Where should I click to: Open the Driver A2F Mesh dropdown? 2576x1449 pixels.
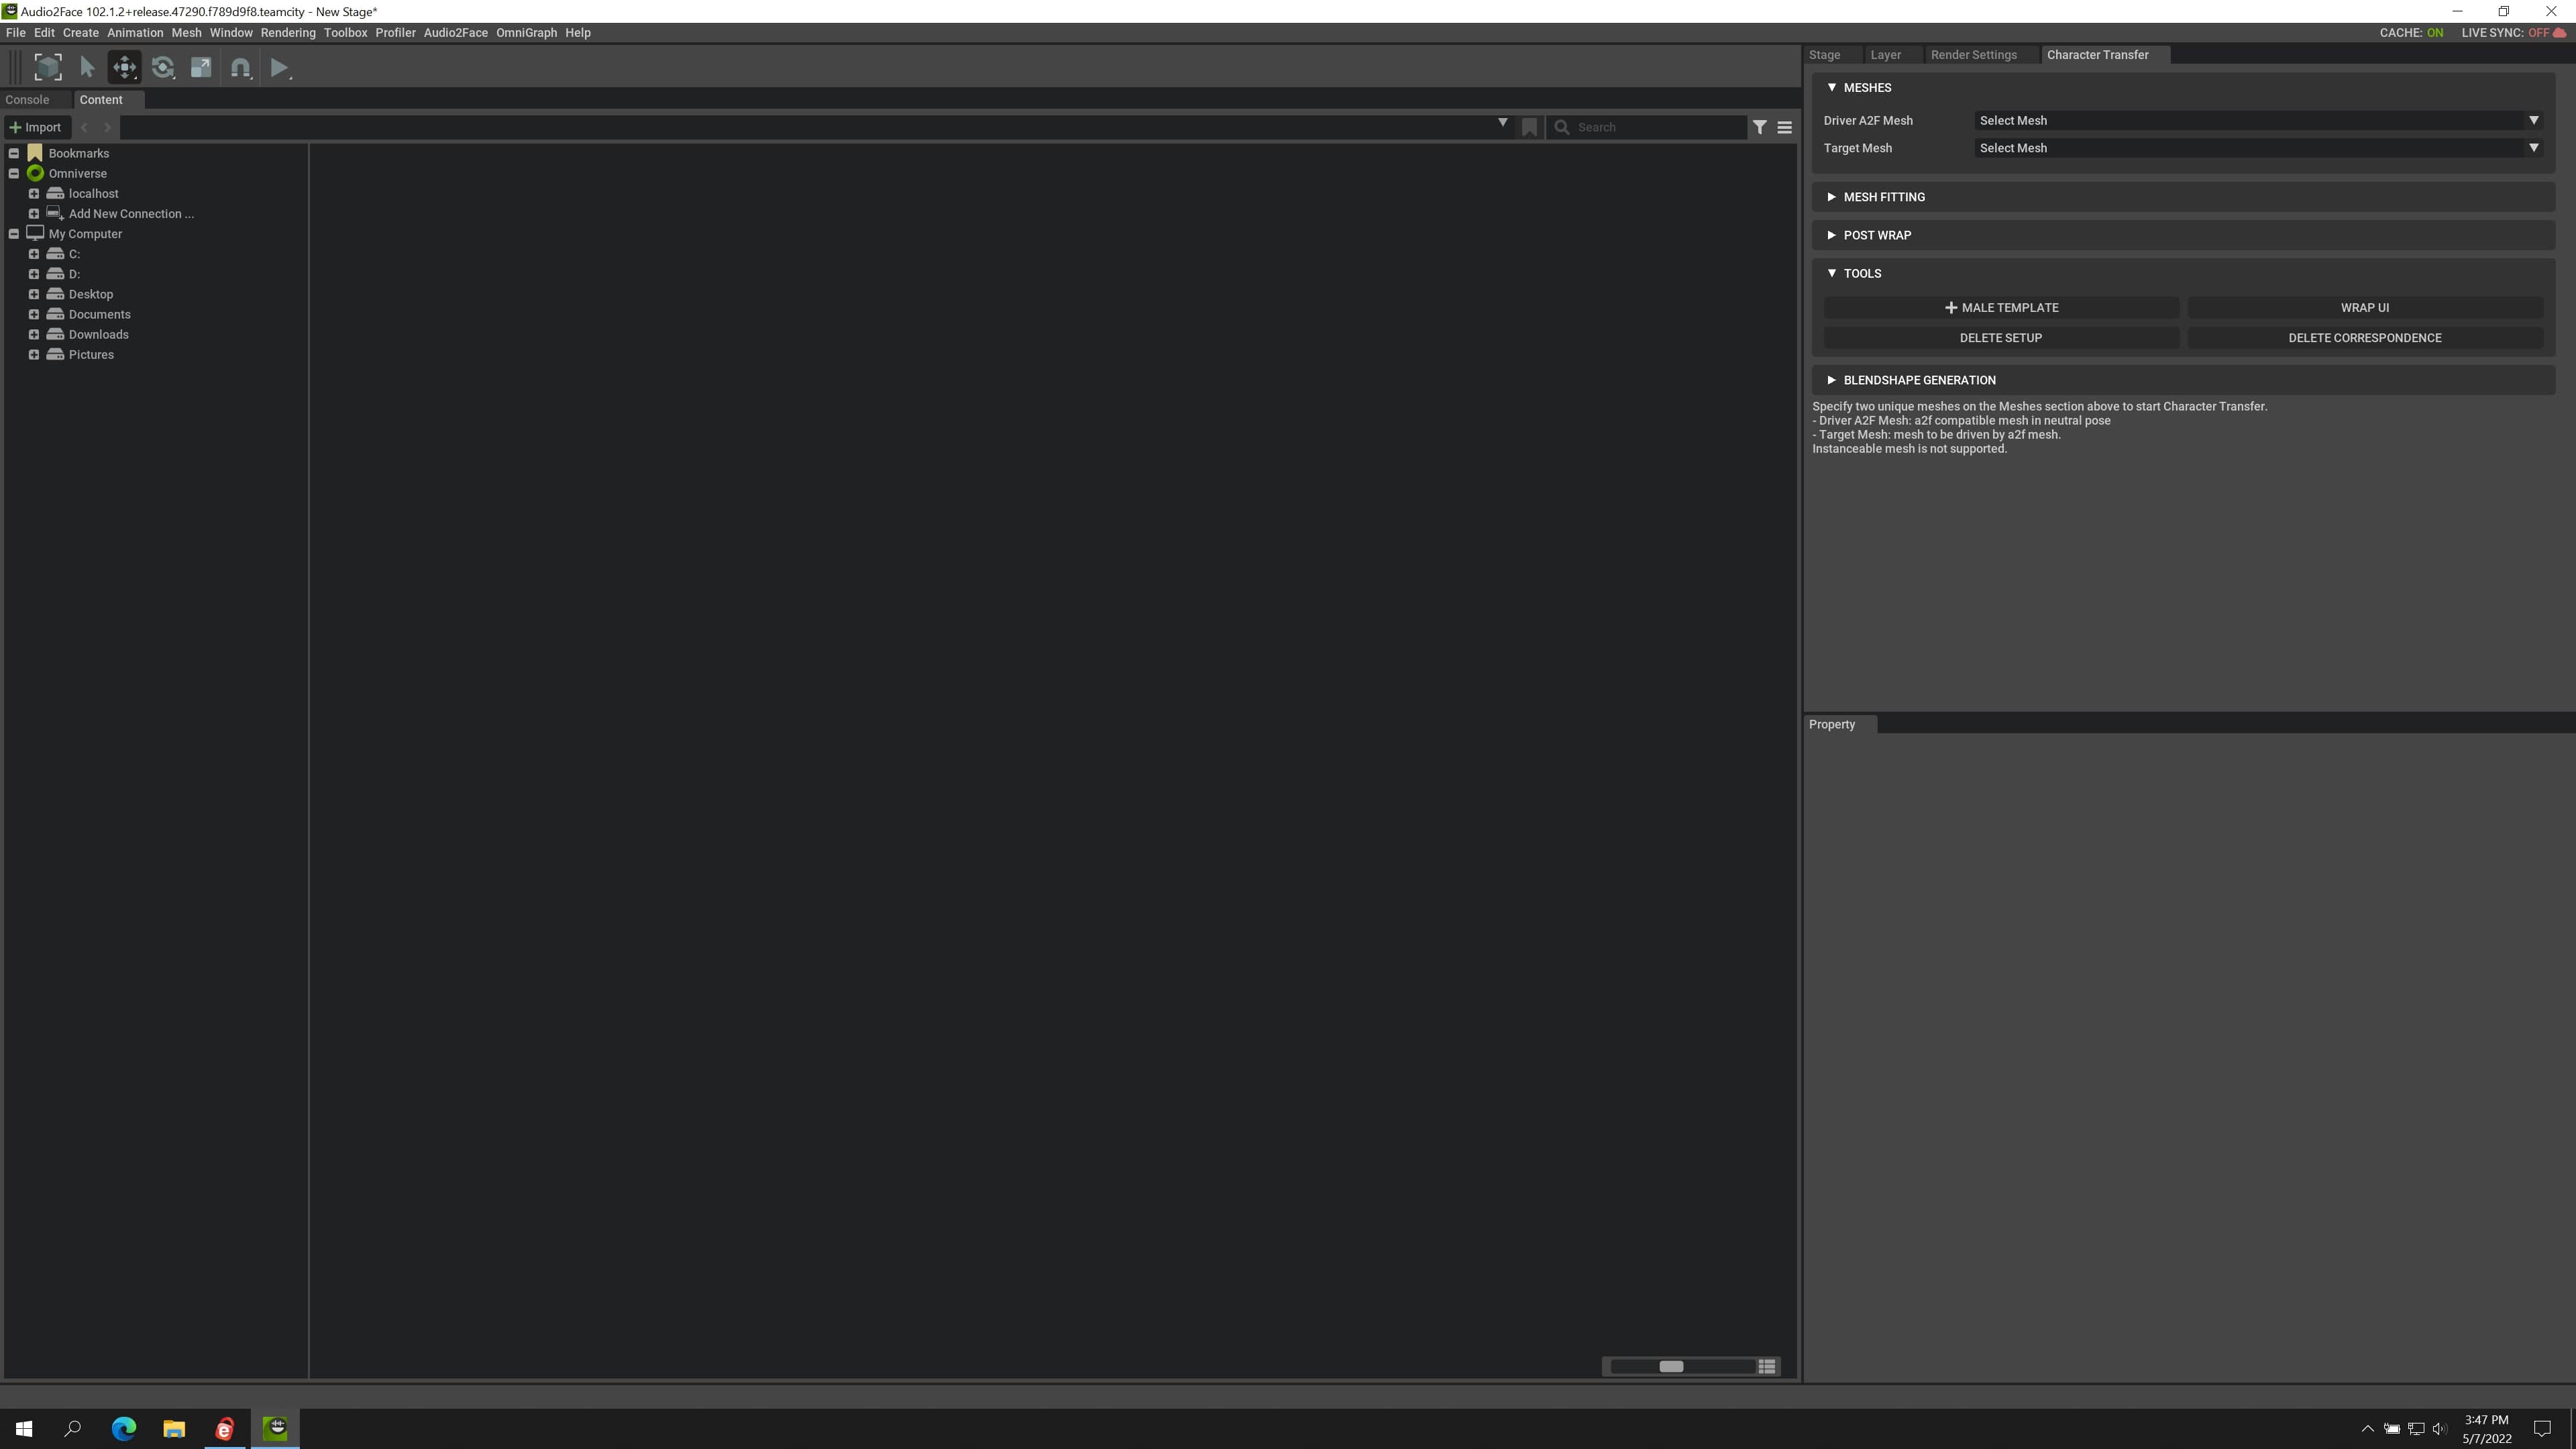click(x=2257, y=120)
